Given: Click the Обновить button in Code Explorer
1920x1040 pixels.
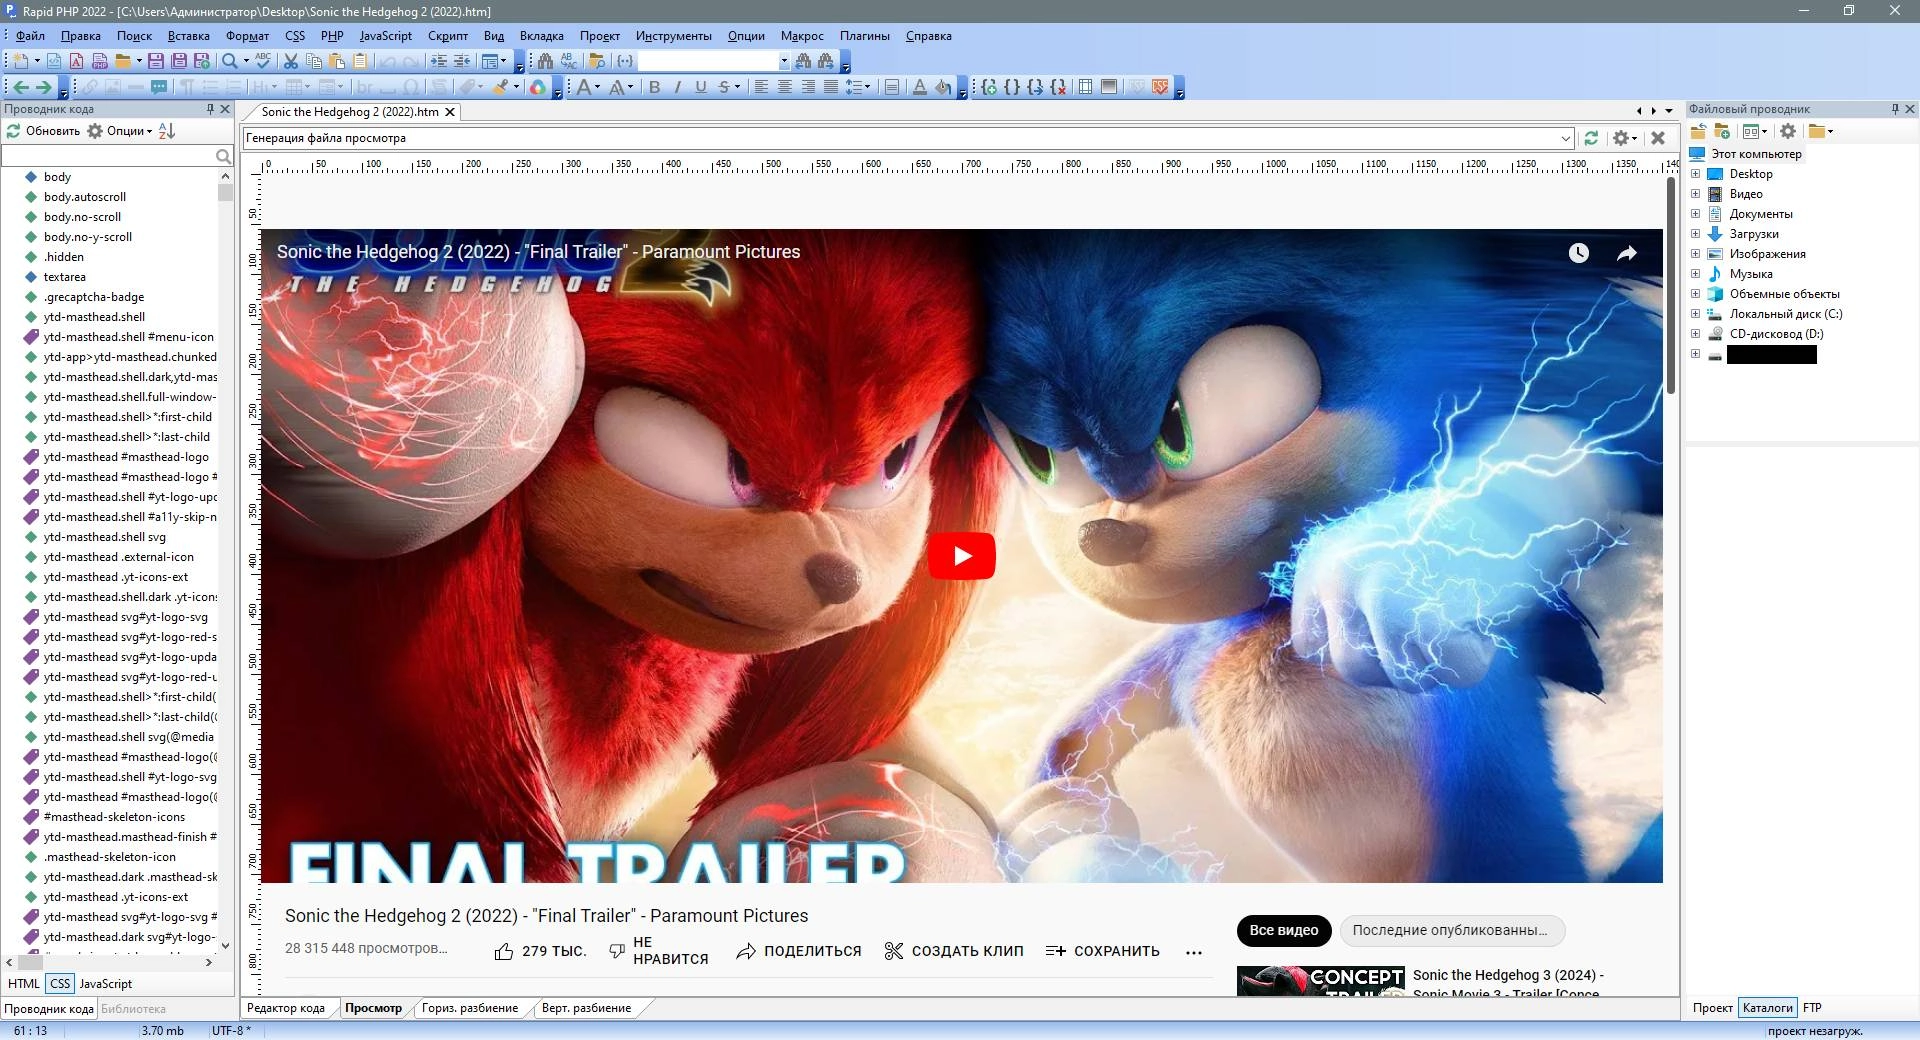Looking at the screenshot, I should click(x=43, y=131).
